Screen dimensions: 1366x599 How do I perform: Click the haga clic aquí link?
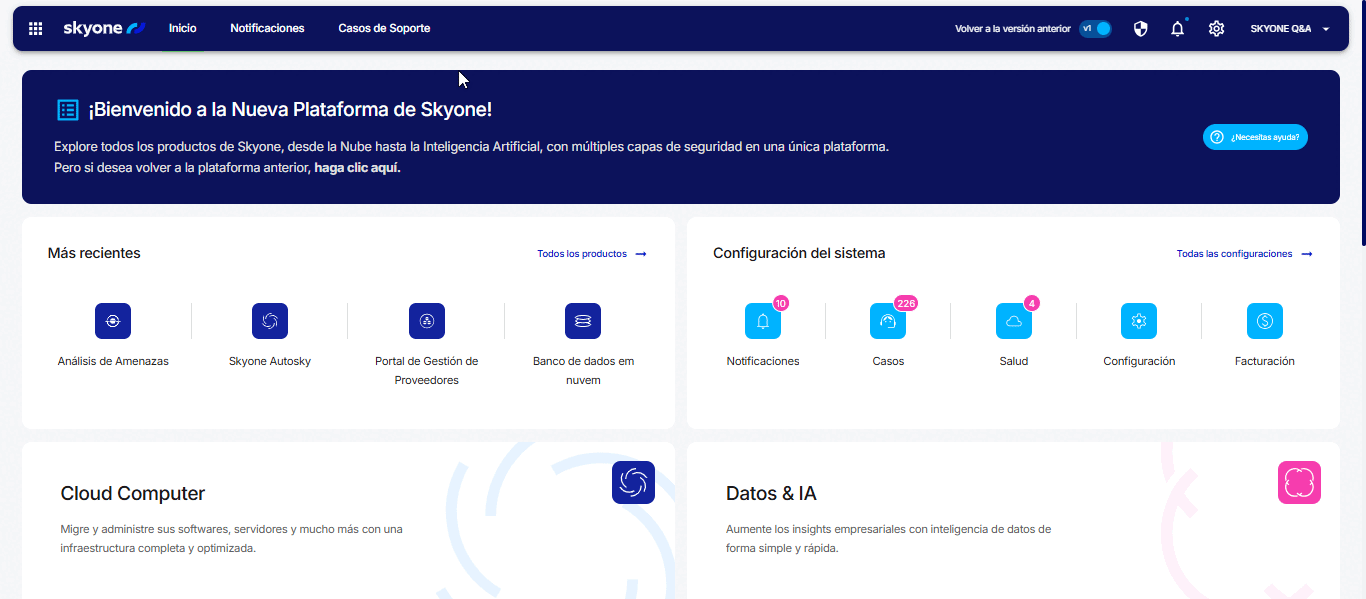[357, 168]
